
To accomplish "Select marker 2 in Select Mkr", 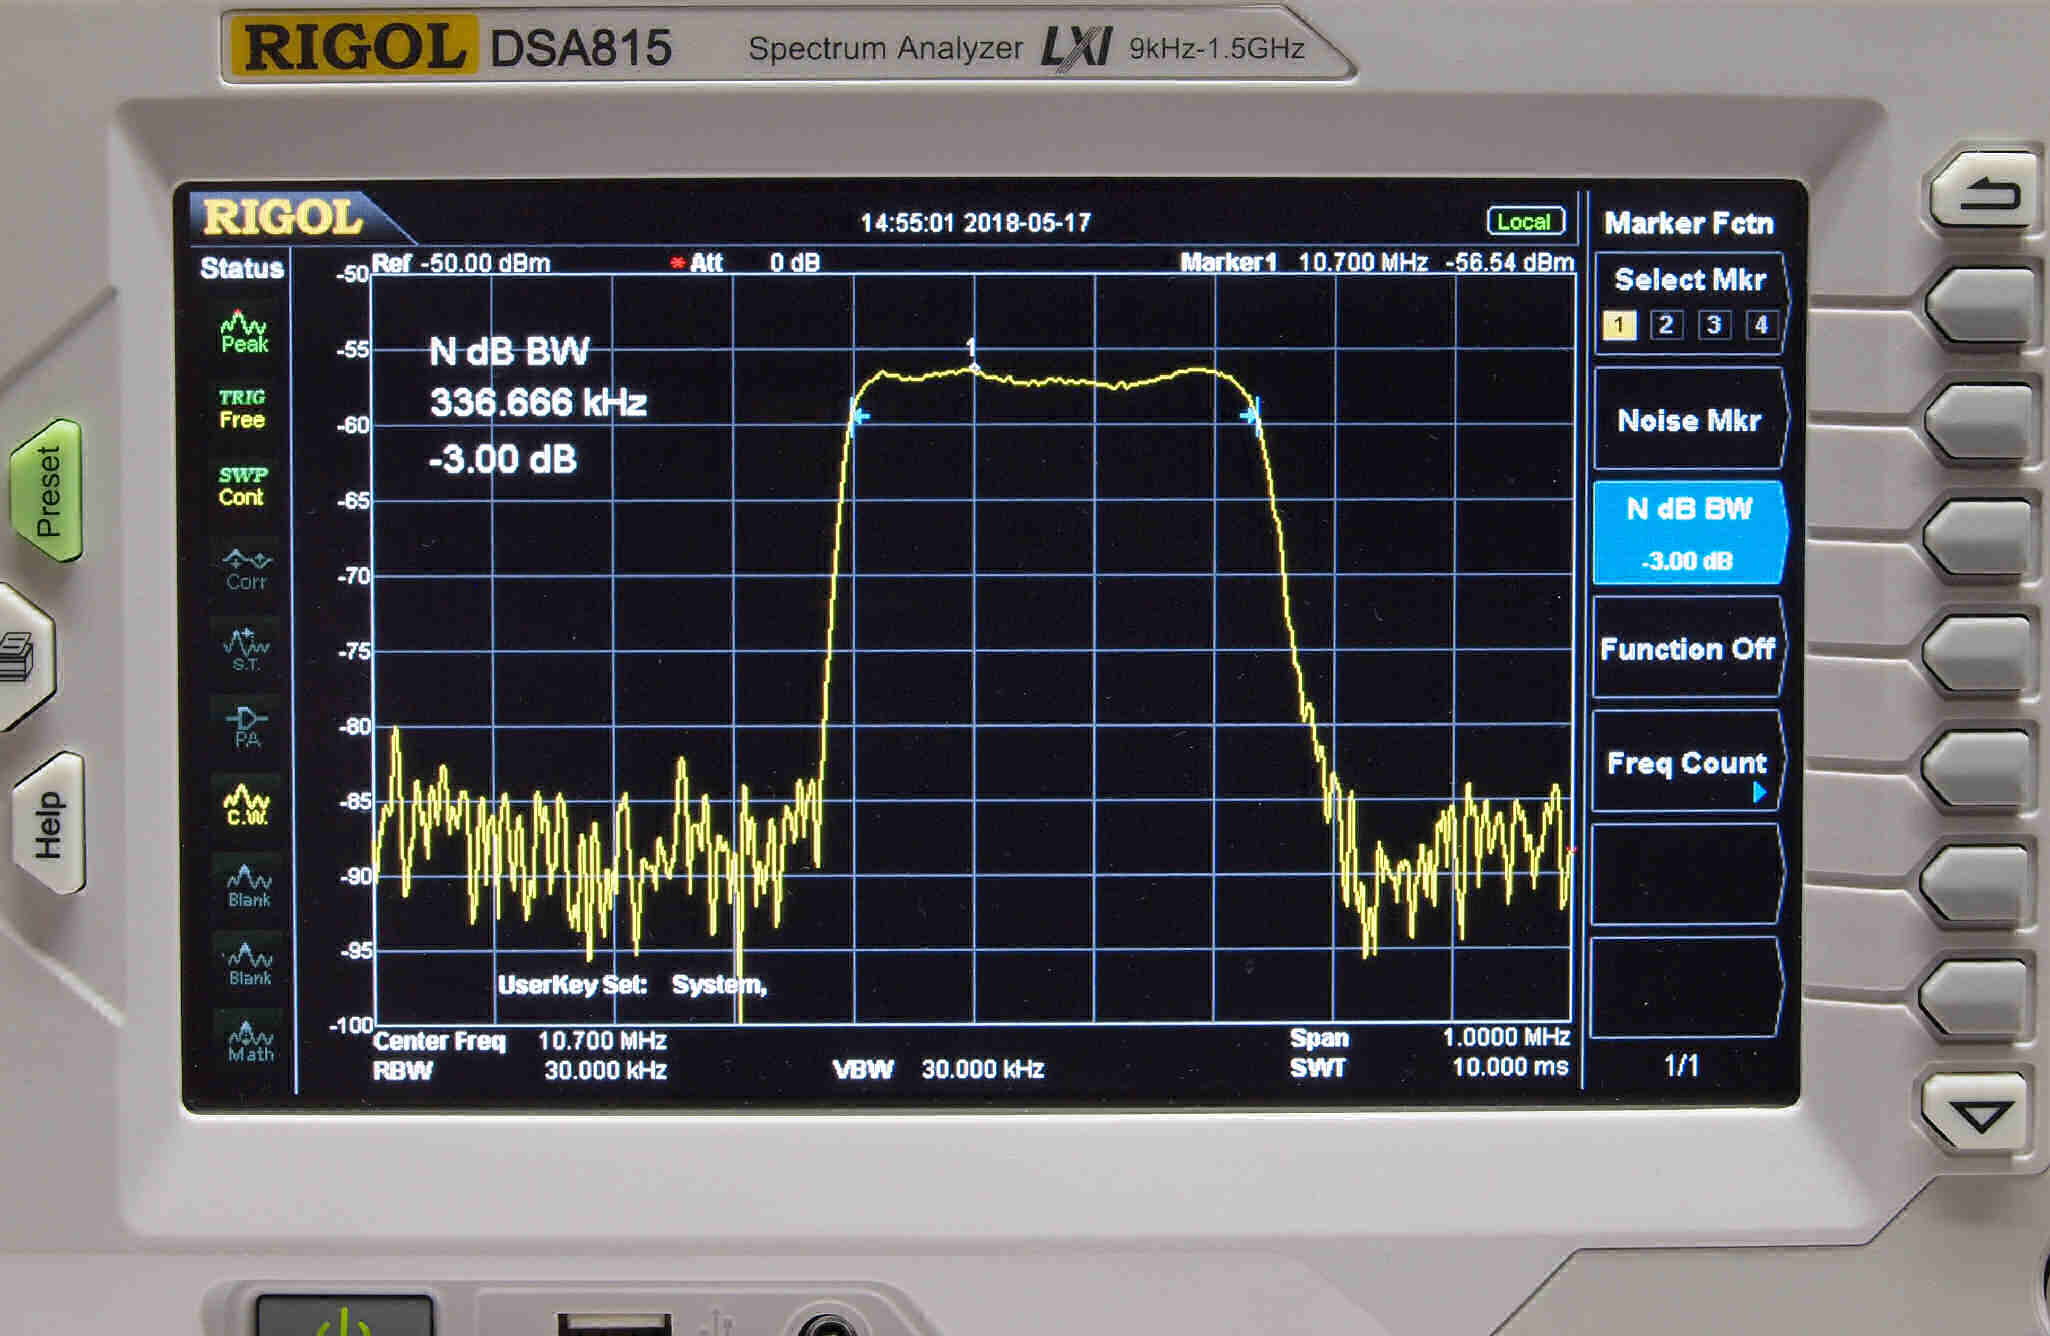I will (x=1666, y=325).
